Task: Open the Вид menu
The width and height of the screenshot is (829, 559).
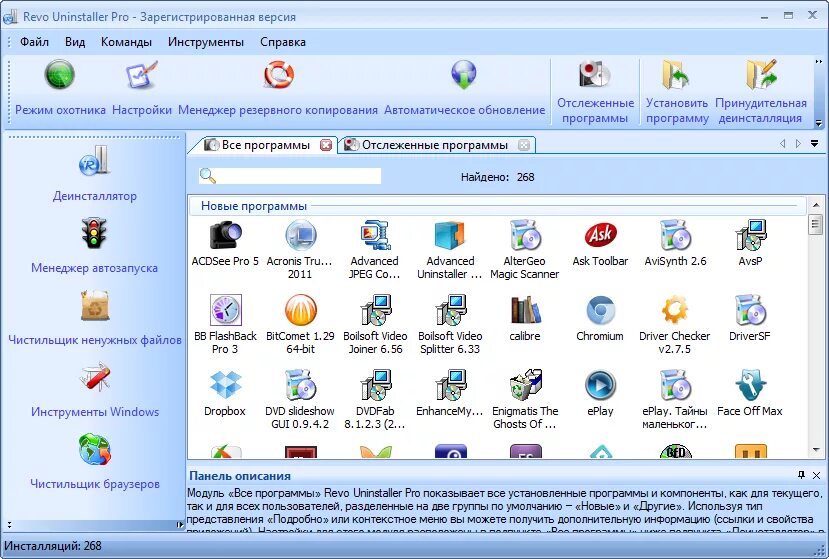Action: click(x=75, y=42)
